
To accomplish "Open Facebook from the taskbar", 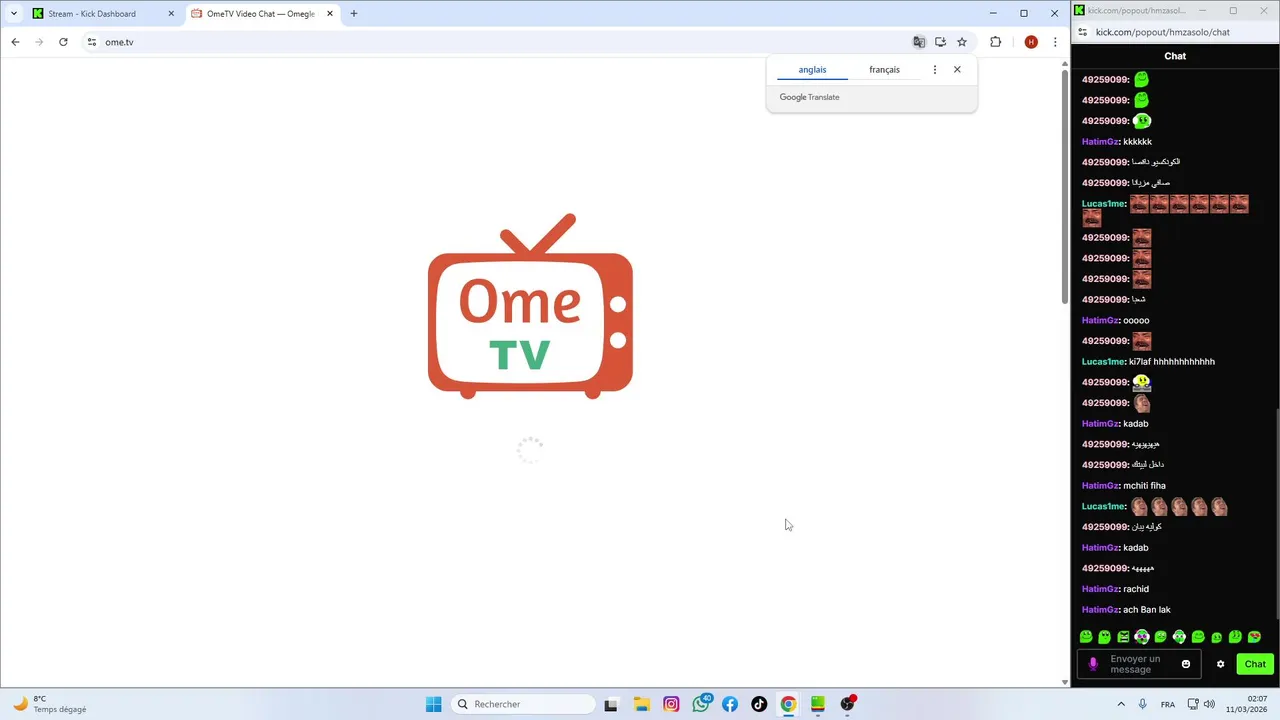I will (x=730, y=704).
